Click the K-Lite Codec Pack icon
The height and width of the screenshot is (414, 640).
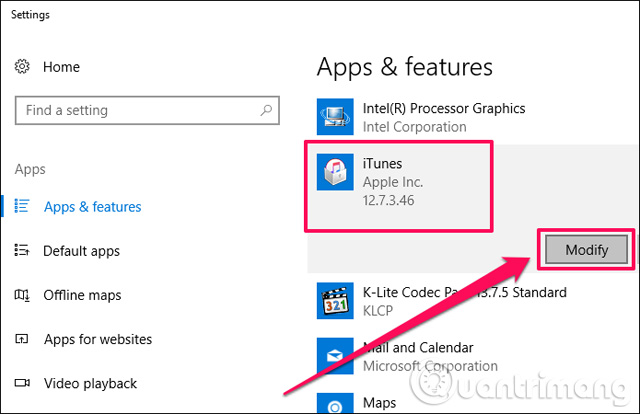[333, 300]
